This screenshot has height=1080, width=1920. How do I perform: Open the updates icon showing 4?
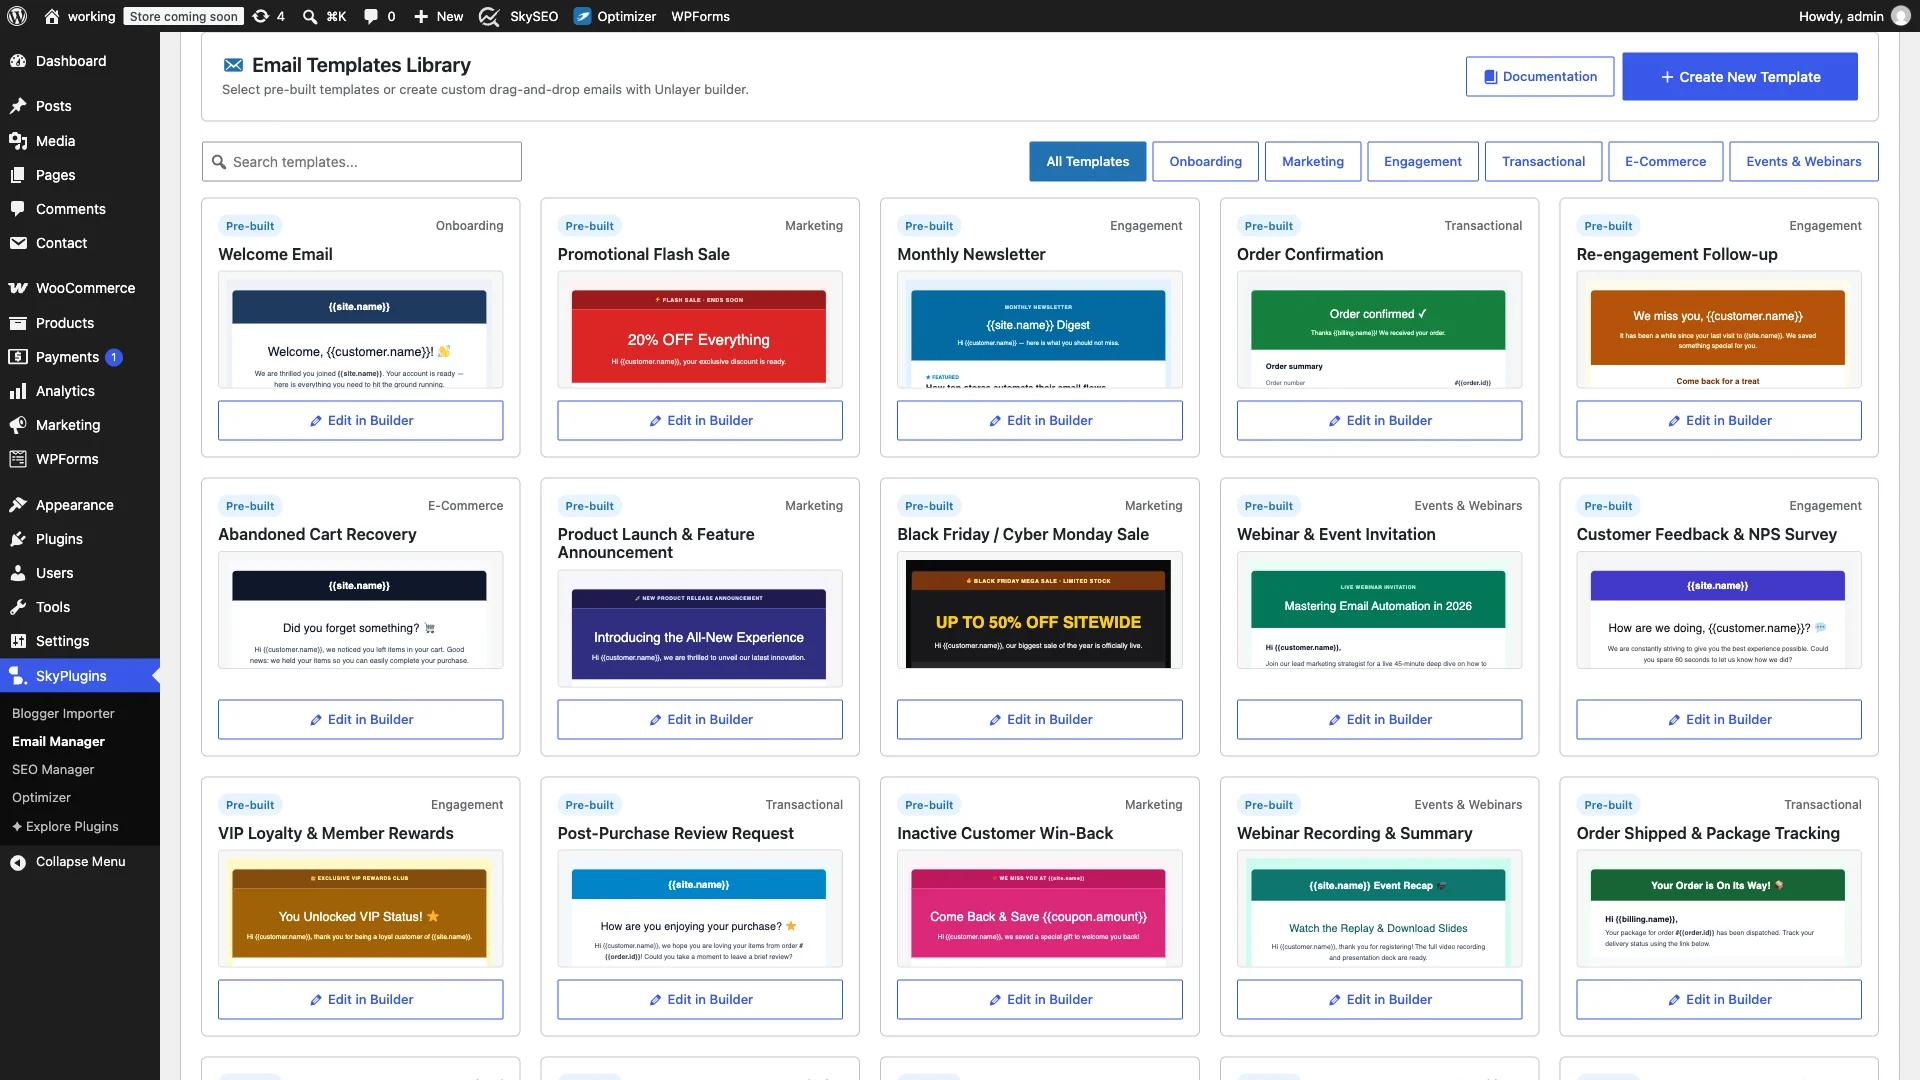(269, 16)
